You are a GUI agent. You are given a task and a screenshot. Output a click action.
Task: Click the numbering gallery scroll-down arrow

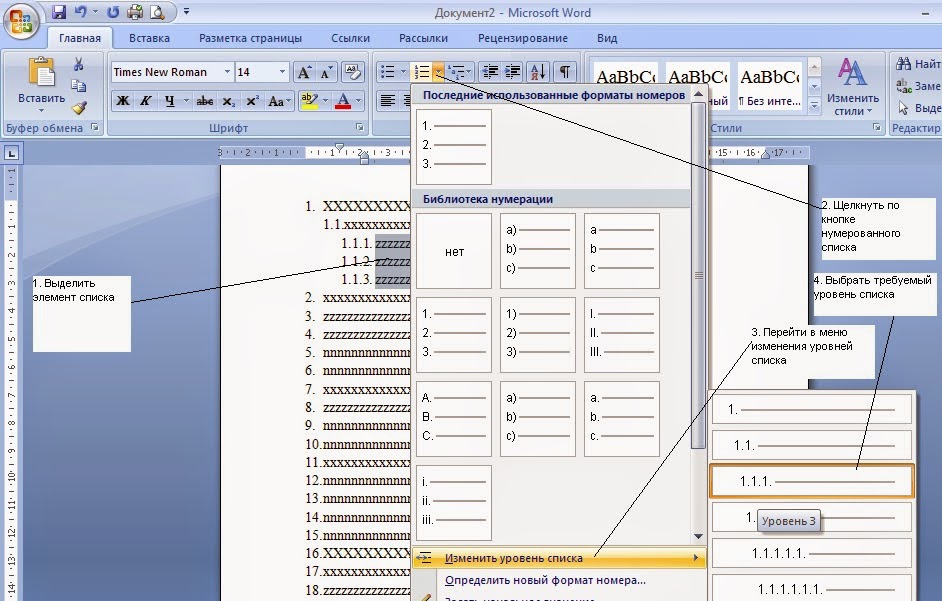(x=698, y=535)
